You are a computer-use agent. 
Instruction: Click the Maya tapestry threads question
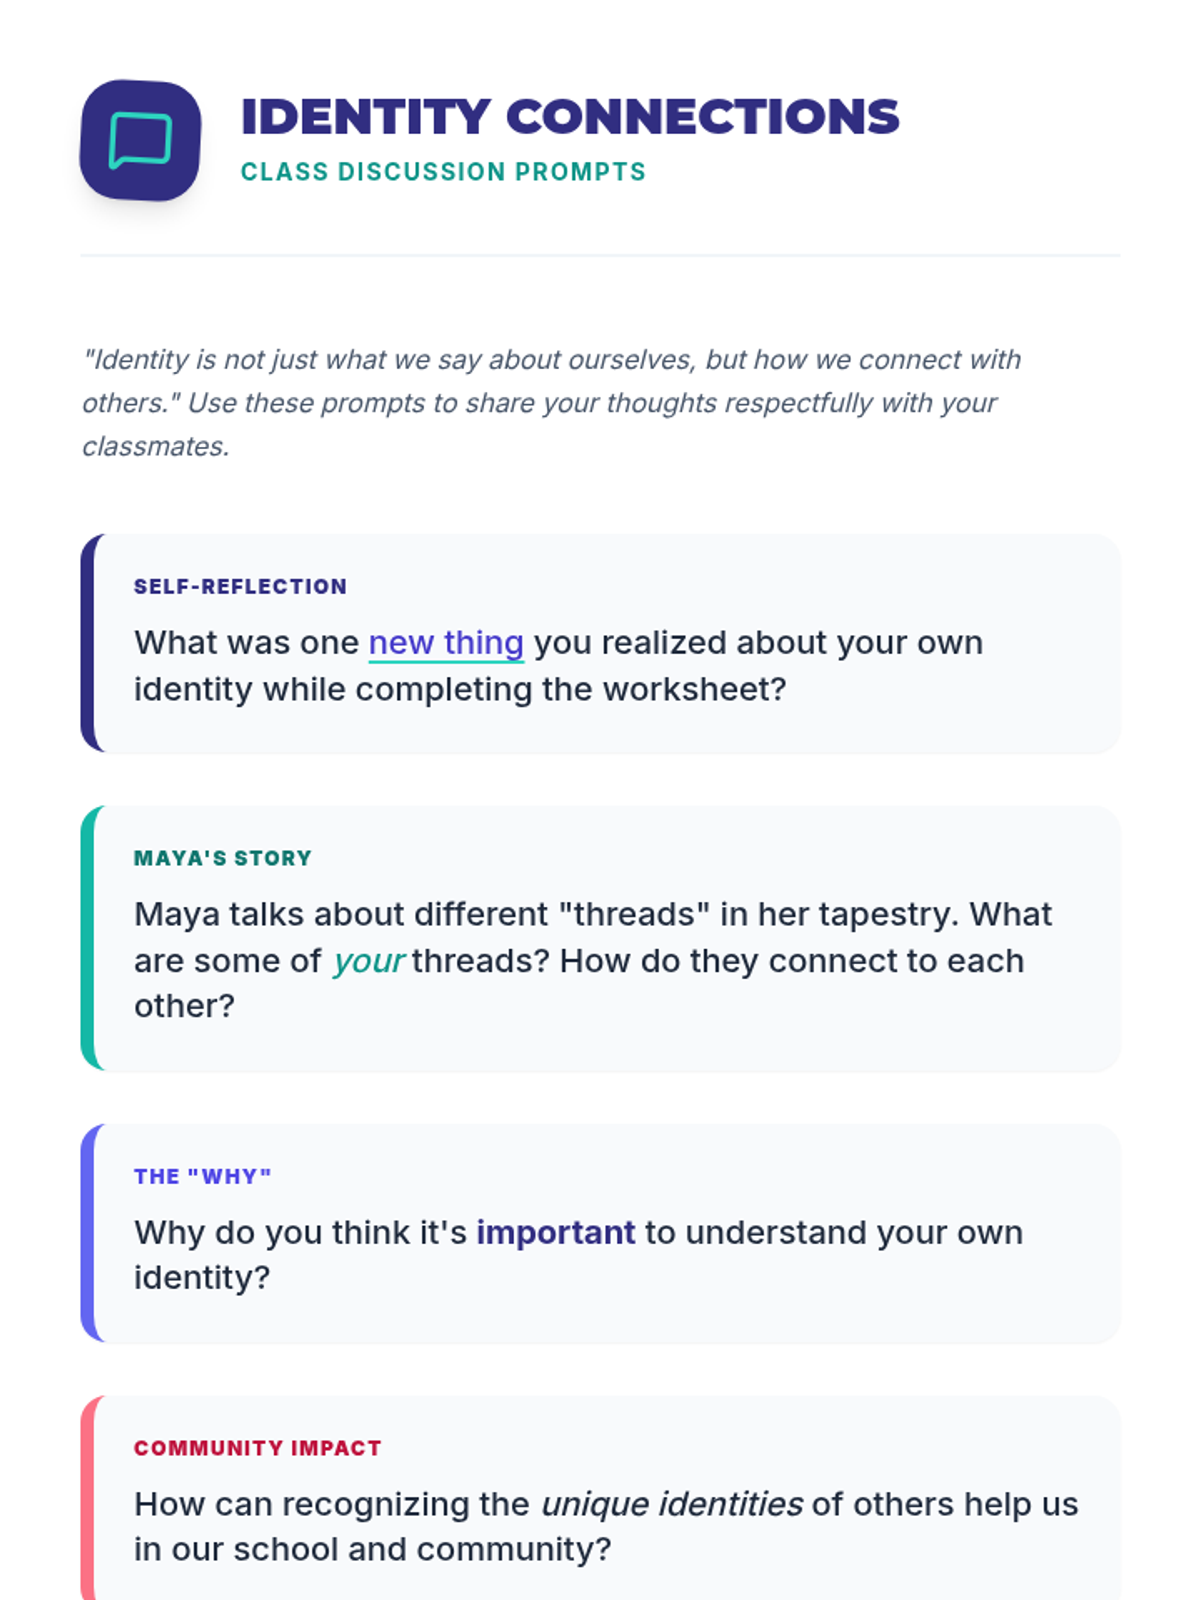tap(593, 960)
